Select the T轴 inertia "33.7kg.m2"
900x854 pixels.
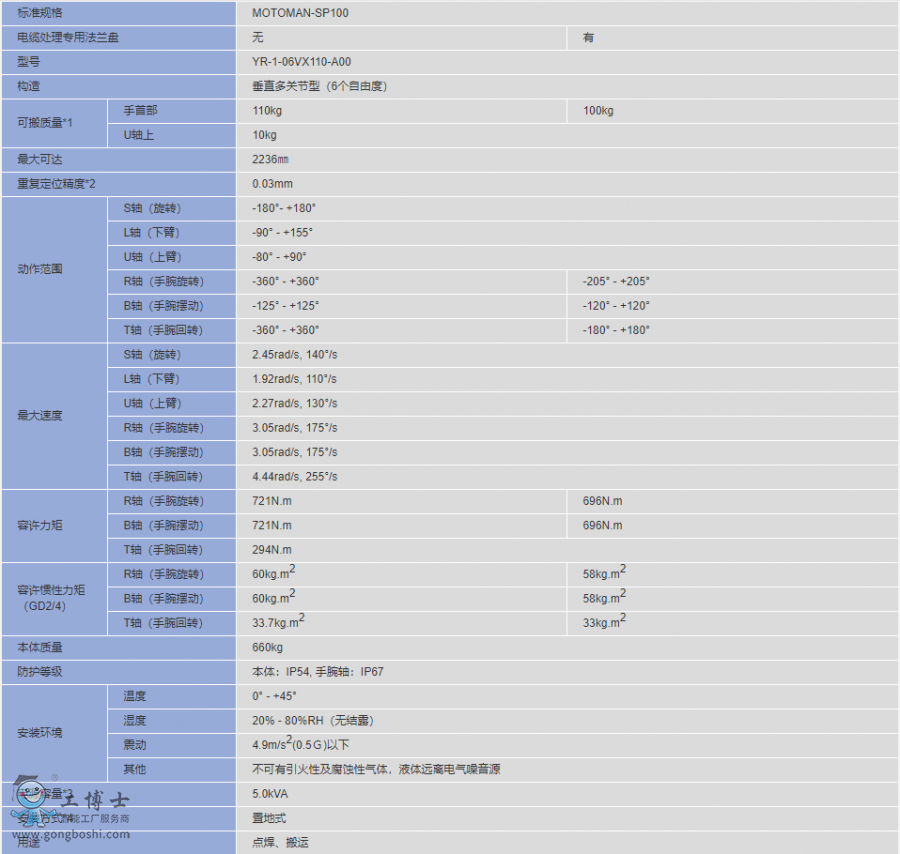point(278,622)
